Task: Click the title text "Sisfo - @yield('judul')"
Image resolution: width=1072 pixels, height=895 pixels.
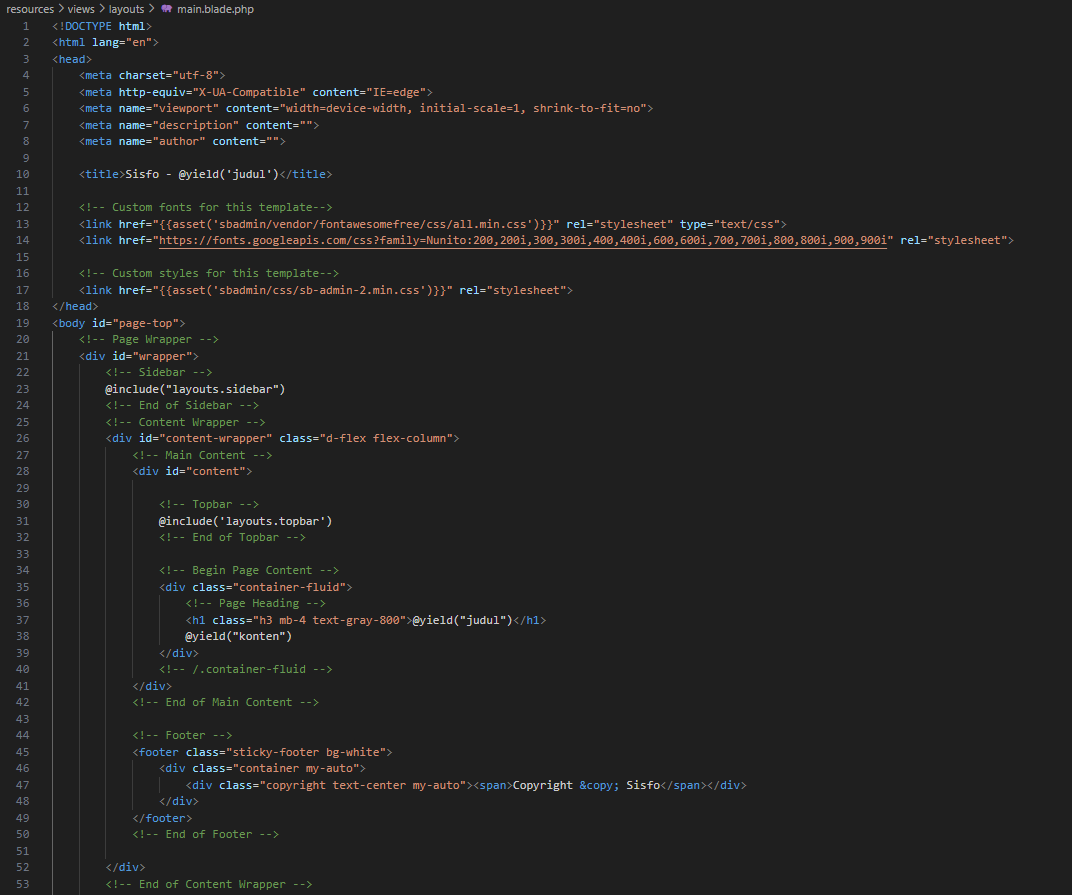Action: pos(200,175)
